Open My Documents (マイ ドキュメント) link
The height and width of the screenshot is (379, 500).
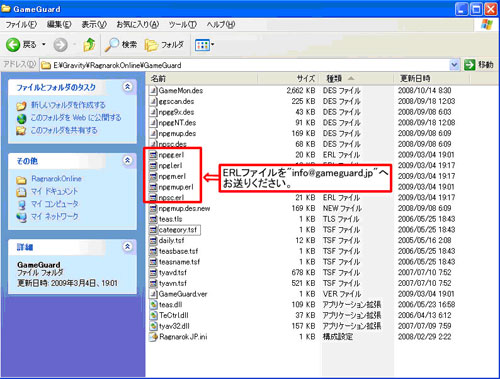(55, 191)
